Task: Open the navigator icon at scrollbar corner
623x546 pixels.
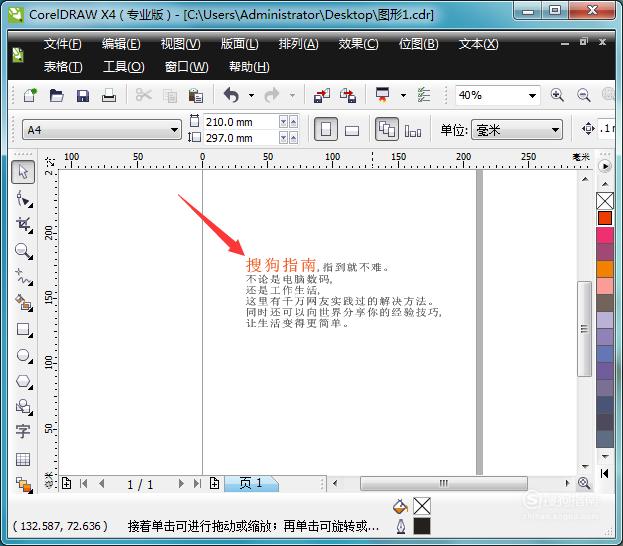Action: pos(584,483)
